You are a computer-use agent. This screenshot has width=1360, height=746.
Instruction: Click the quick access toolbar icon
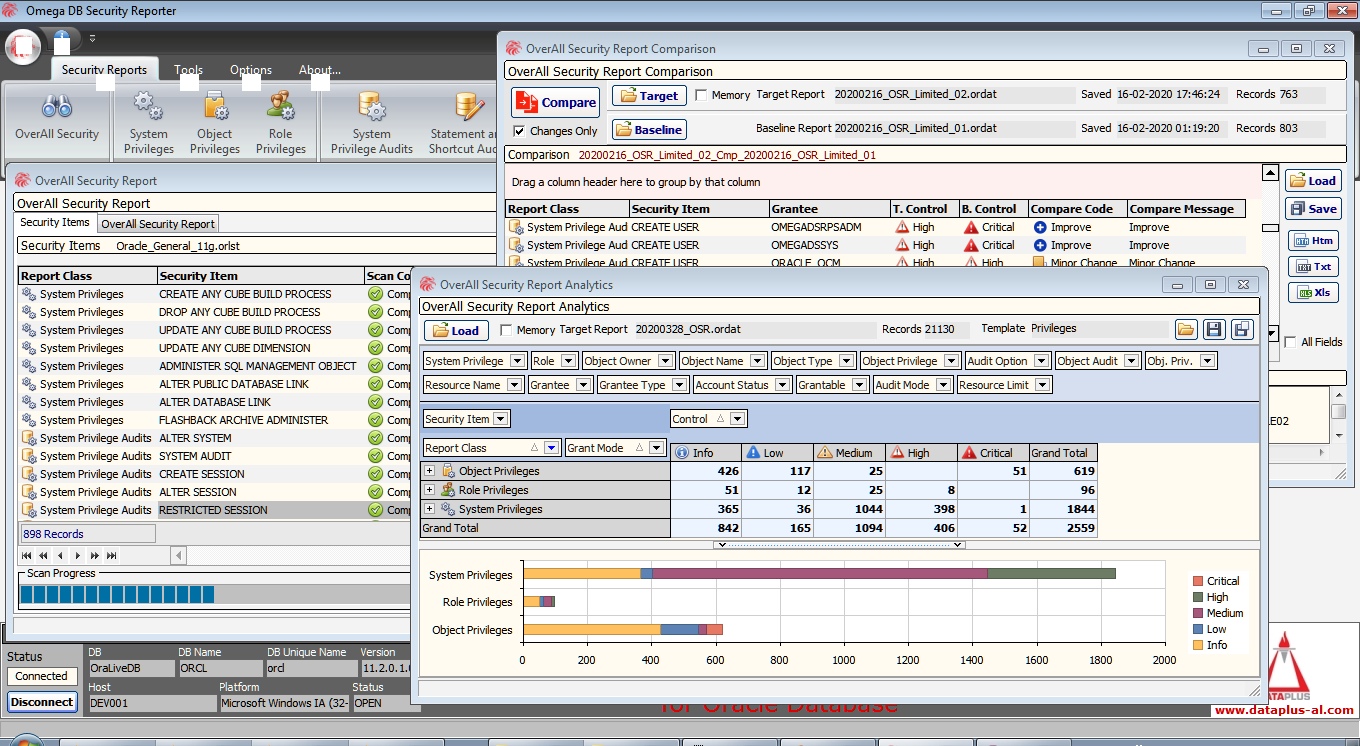[61, 42]
